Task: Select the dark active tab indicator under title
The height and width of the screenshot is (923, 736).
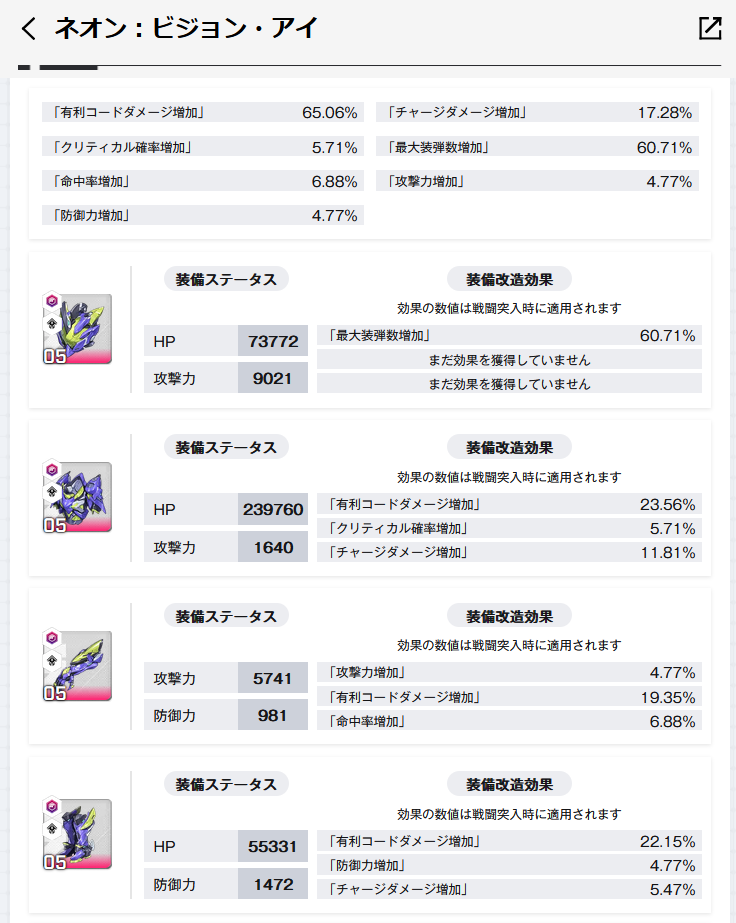Action: coord(68,67)
